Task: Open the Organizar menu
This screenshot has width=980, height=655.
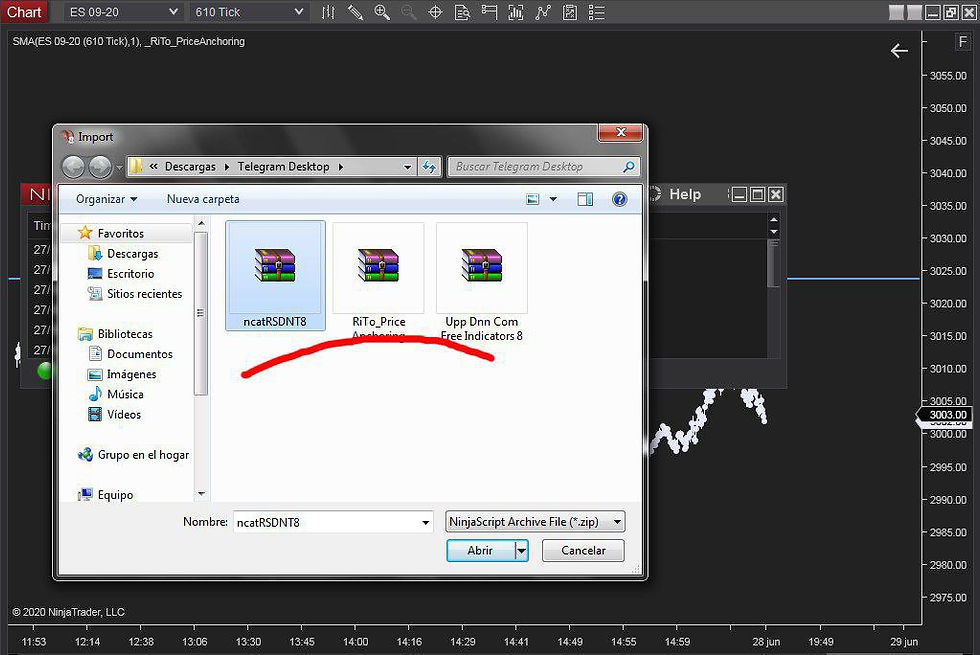Action: tap(106, 199)
